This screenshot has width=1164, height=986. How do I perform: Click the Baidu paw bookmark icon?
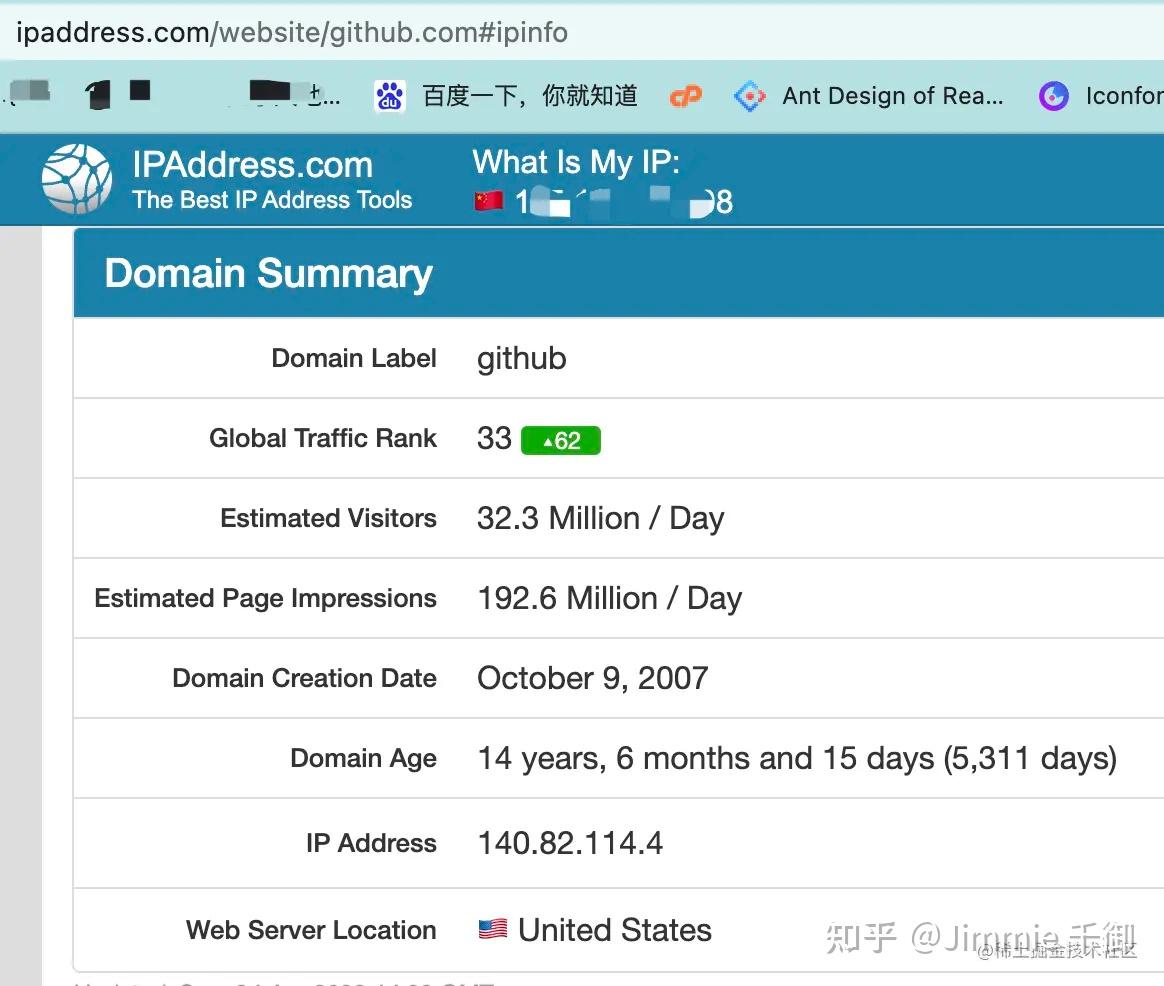click(x=390, y=96)
